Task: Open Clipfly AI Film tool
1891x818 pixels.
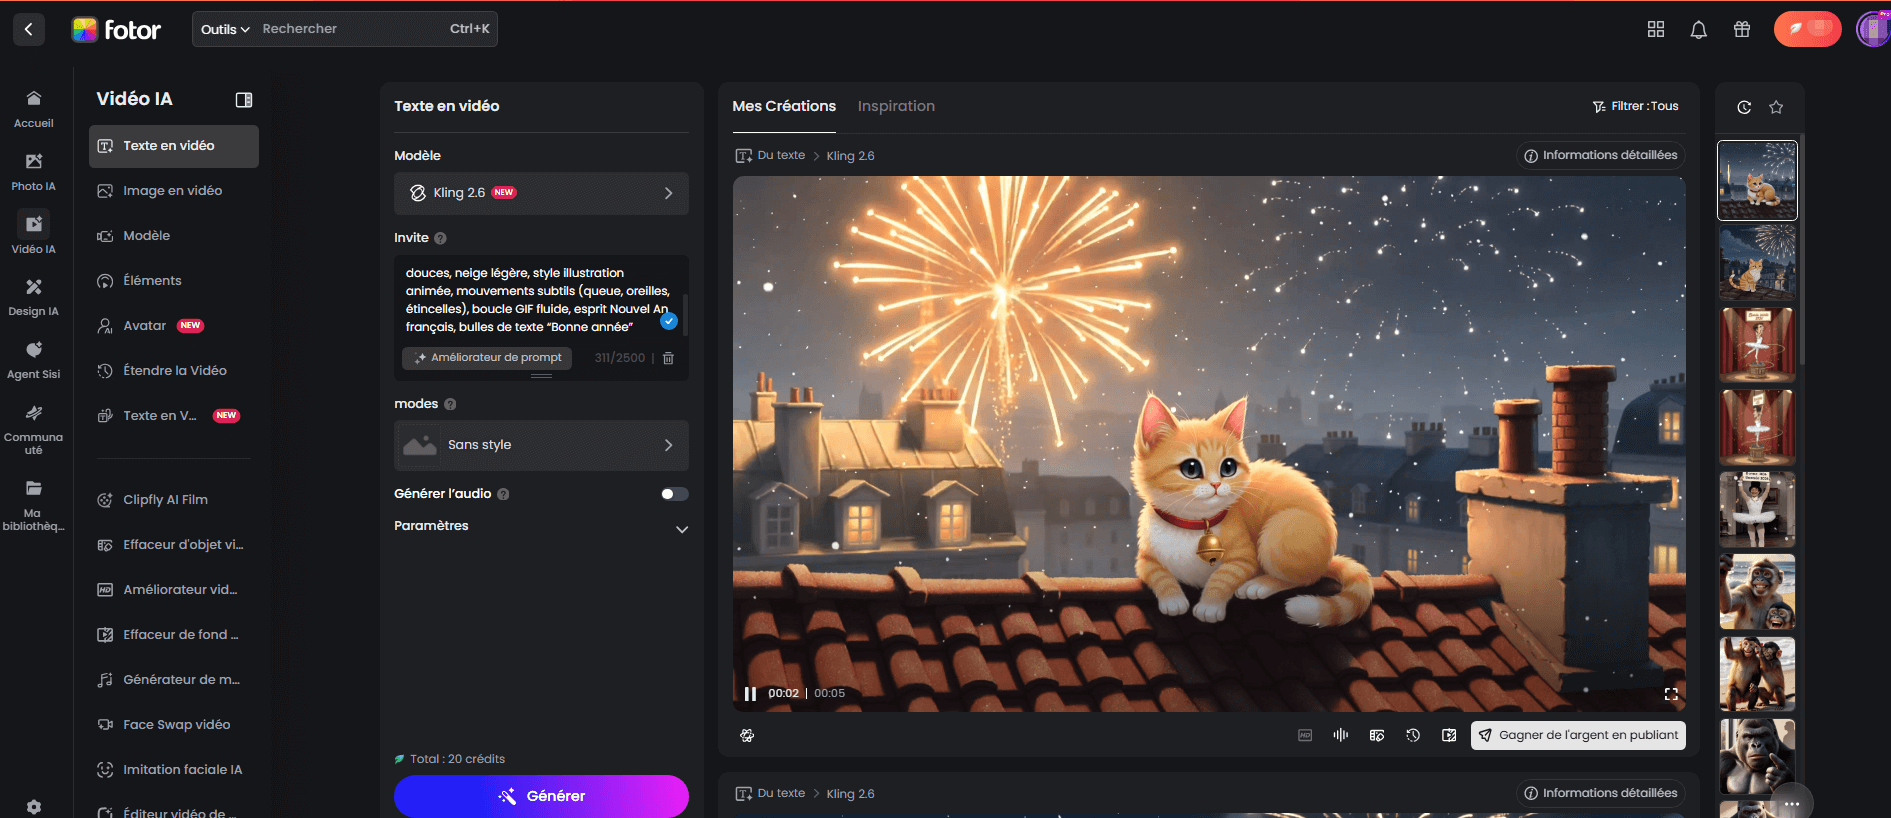Action: [x=174, y=500]
